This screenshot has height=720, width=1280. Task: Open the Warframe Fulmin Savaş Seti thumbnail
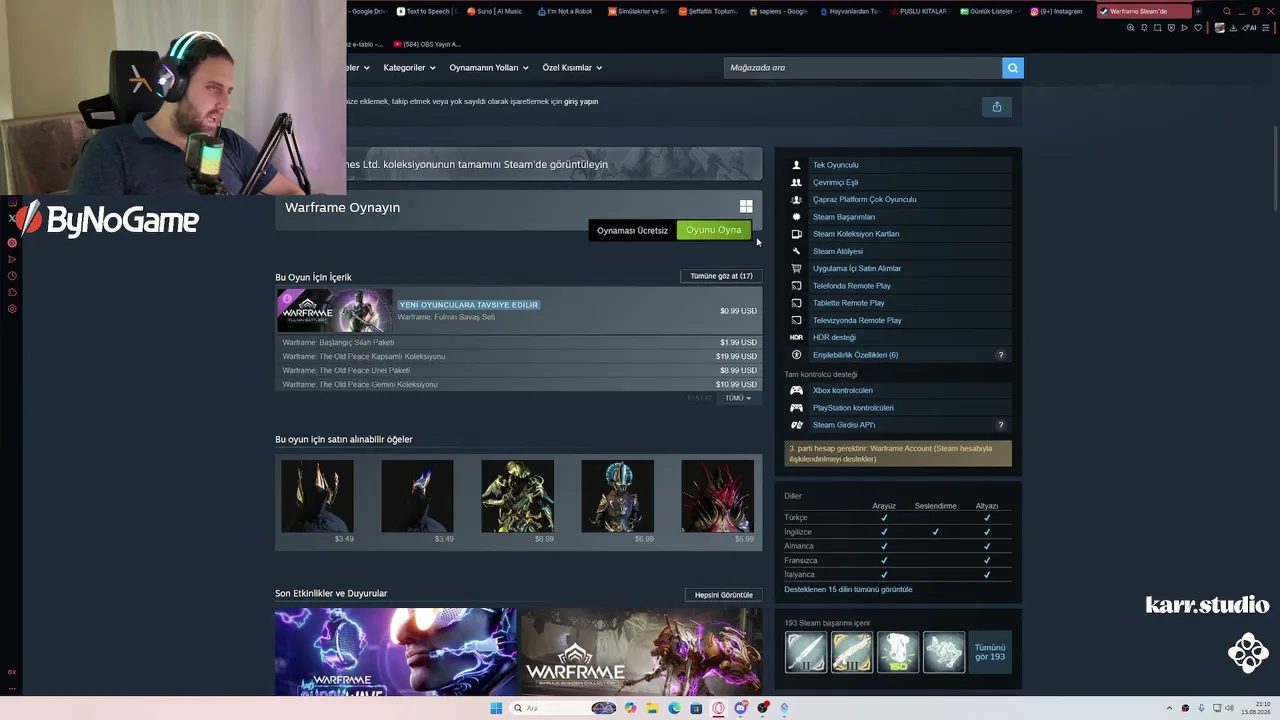point(335,311)
